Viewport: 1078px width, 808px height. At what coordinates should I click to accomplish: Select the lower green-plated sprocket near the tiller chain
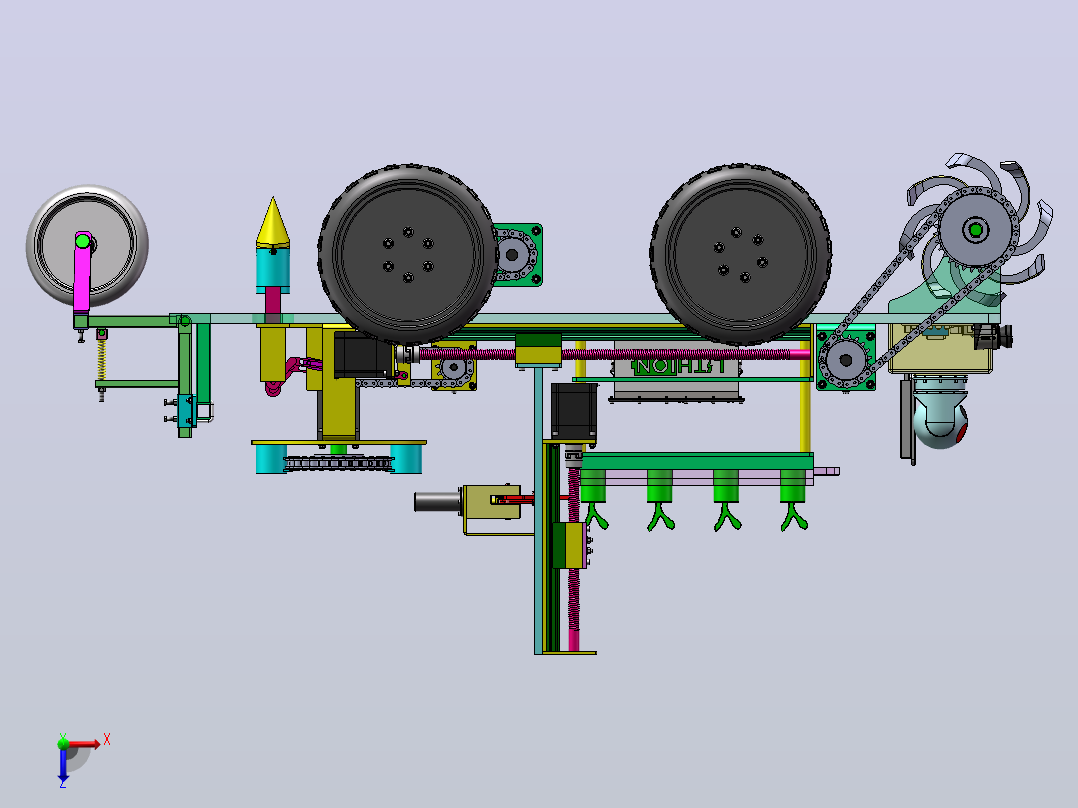tap(846, 360)
